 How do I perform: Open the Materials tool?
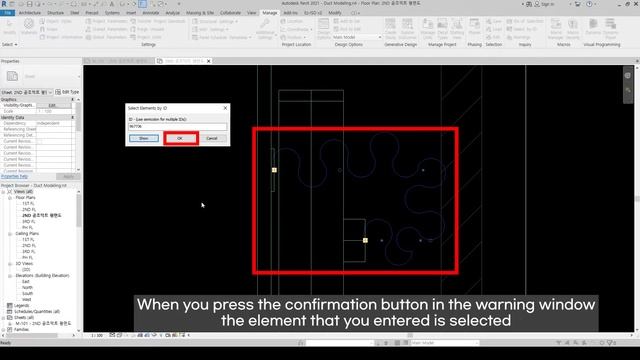29,27
